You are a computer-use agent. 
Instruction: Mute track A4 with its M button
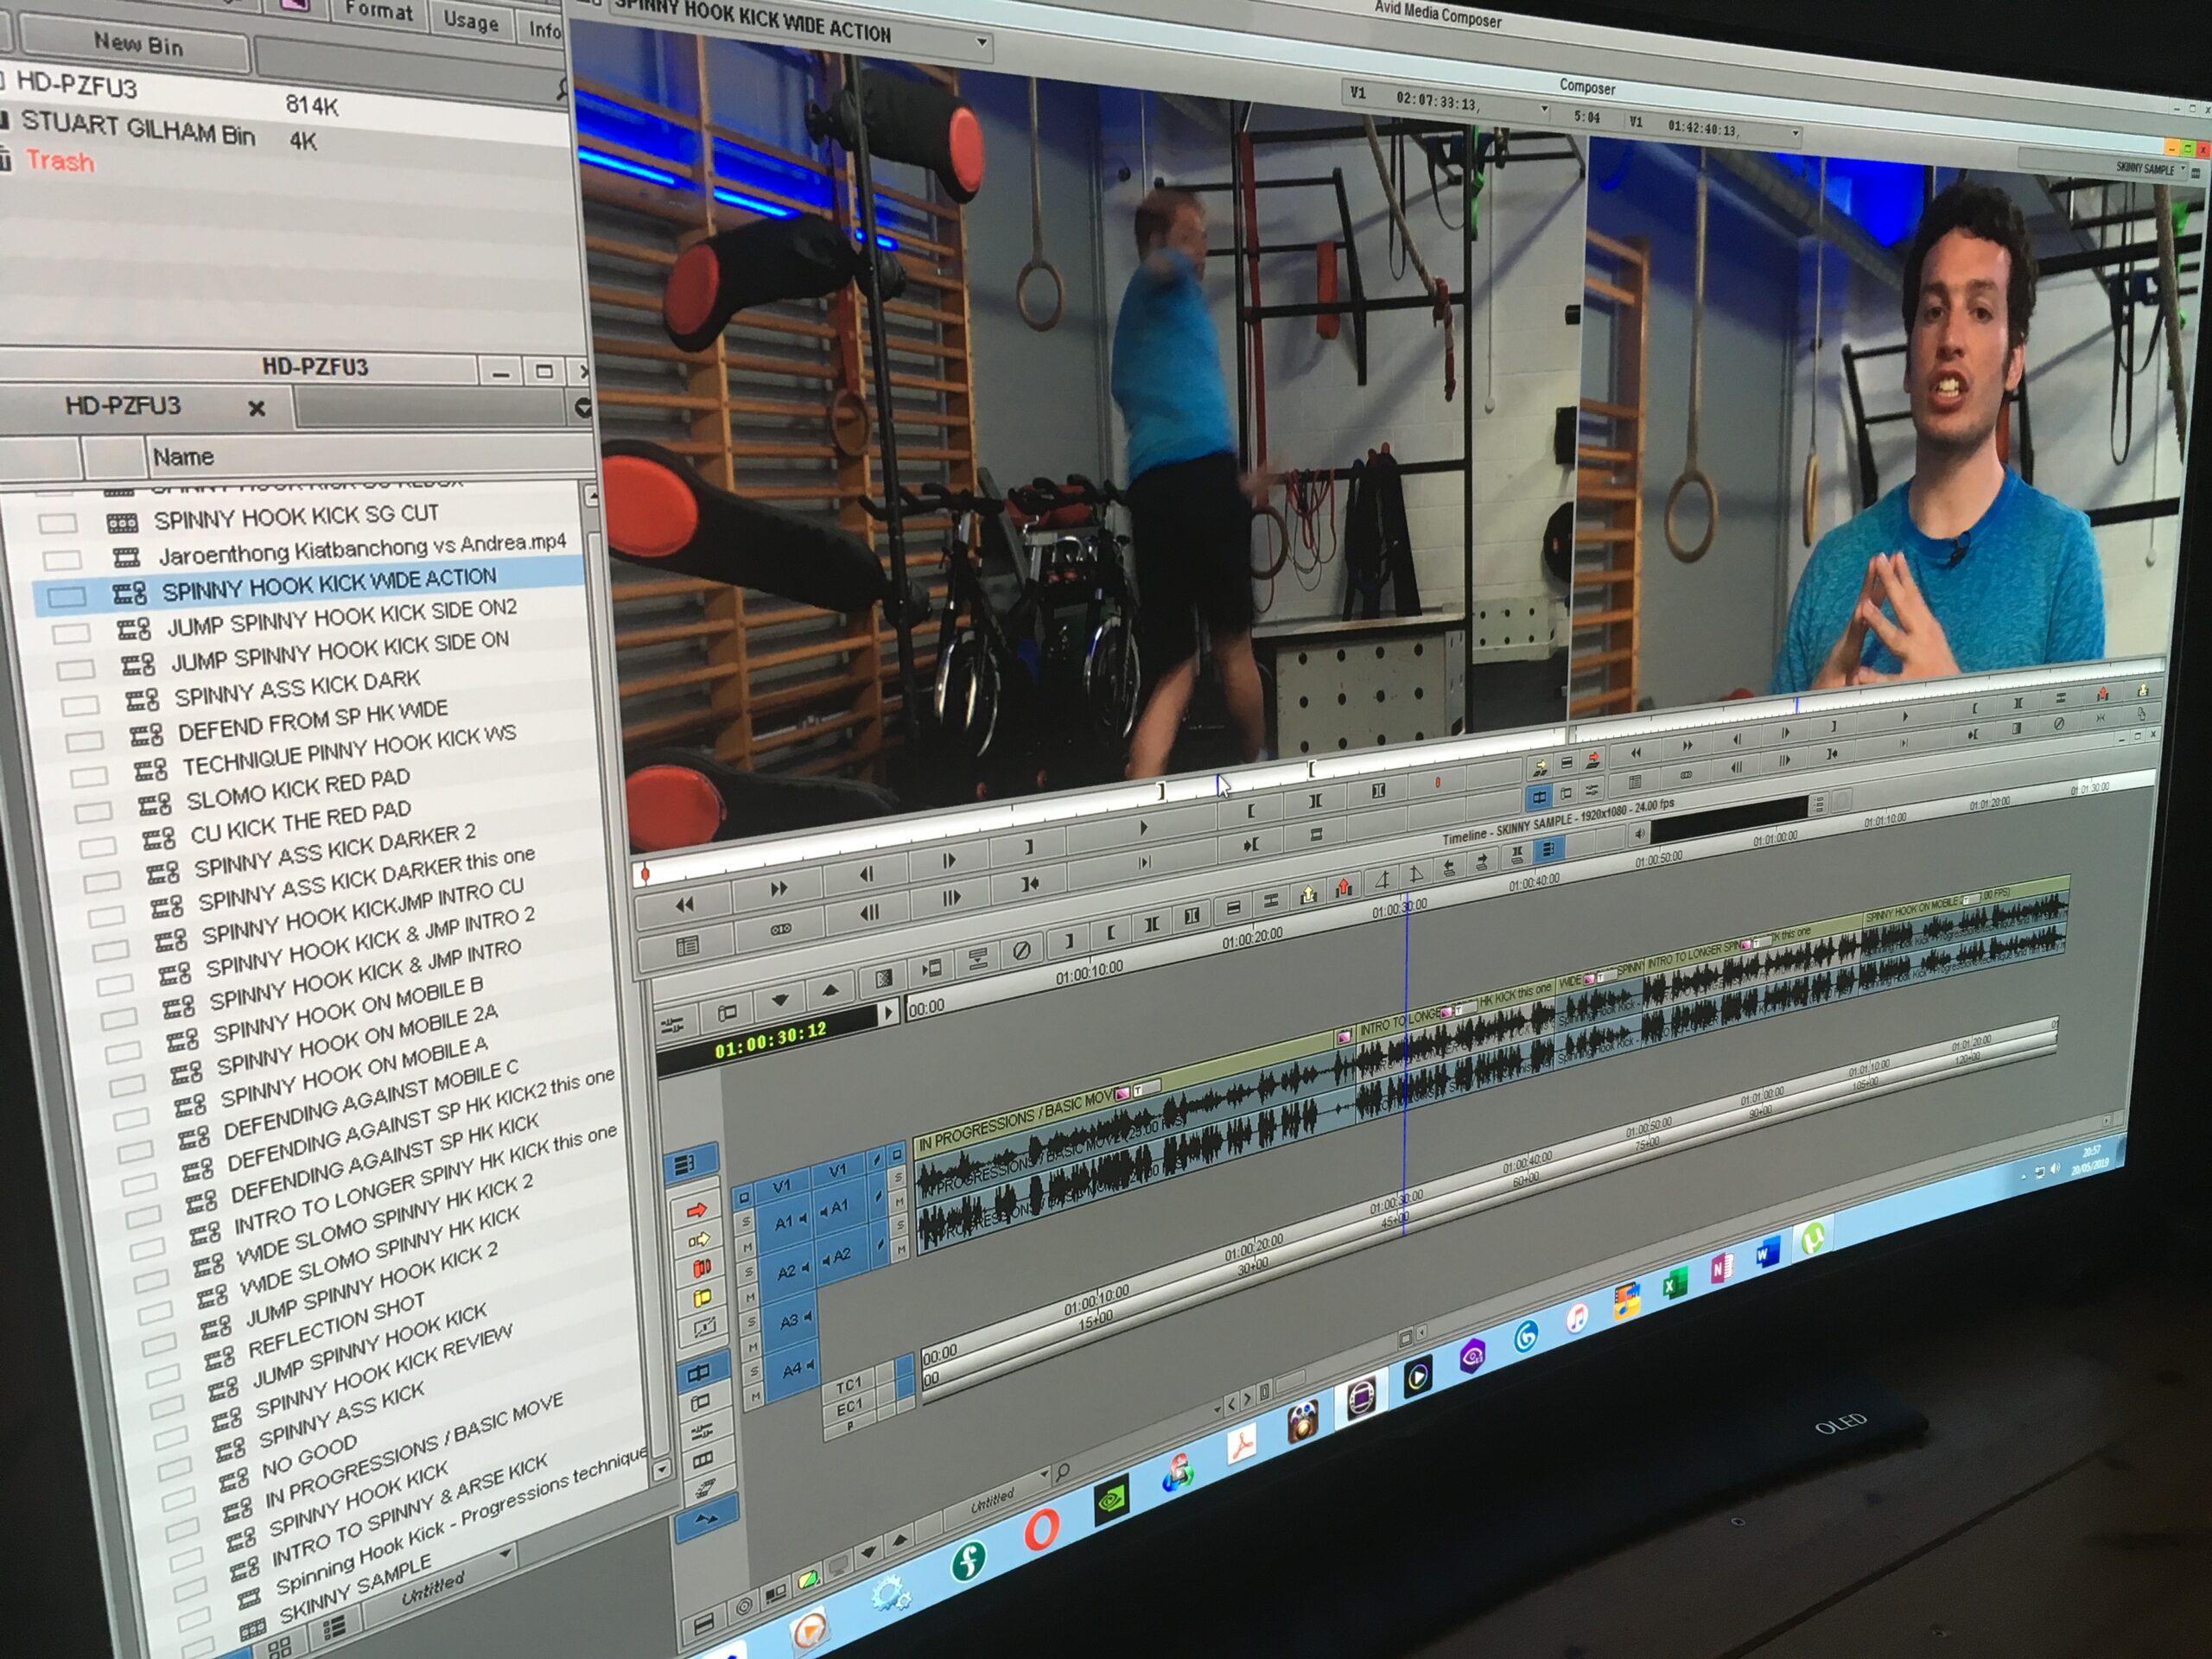(757, 1395)
